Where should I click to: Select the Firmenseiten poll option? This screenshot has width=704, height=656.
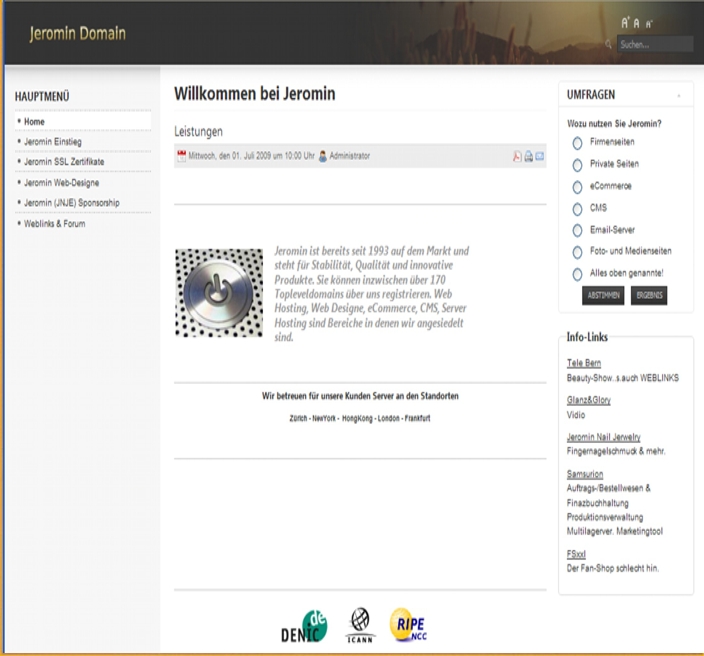pos(577,143)
